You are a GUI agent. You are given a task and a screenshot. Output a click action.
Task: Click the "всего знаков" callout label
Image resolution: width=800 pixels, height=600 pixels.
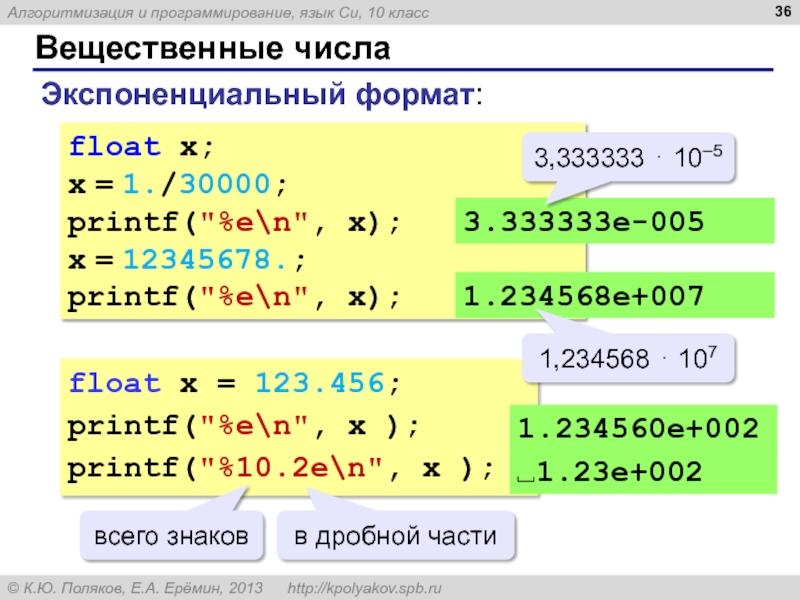(171, 537)
